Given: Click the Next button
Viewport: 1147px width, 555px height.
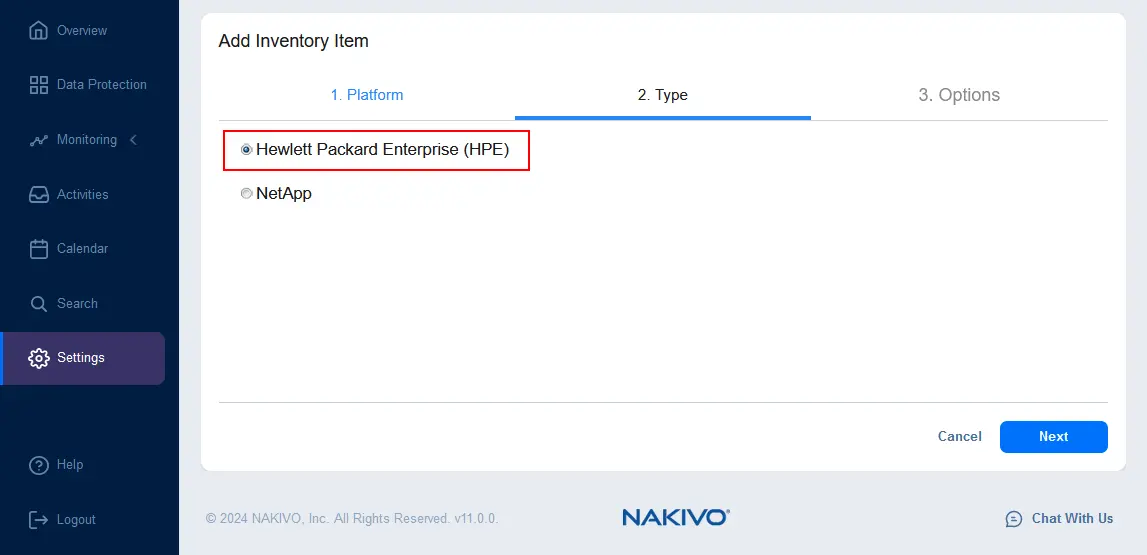Looking at the screenshot, I should (1053, 437).
